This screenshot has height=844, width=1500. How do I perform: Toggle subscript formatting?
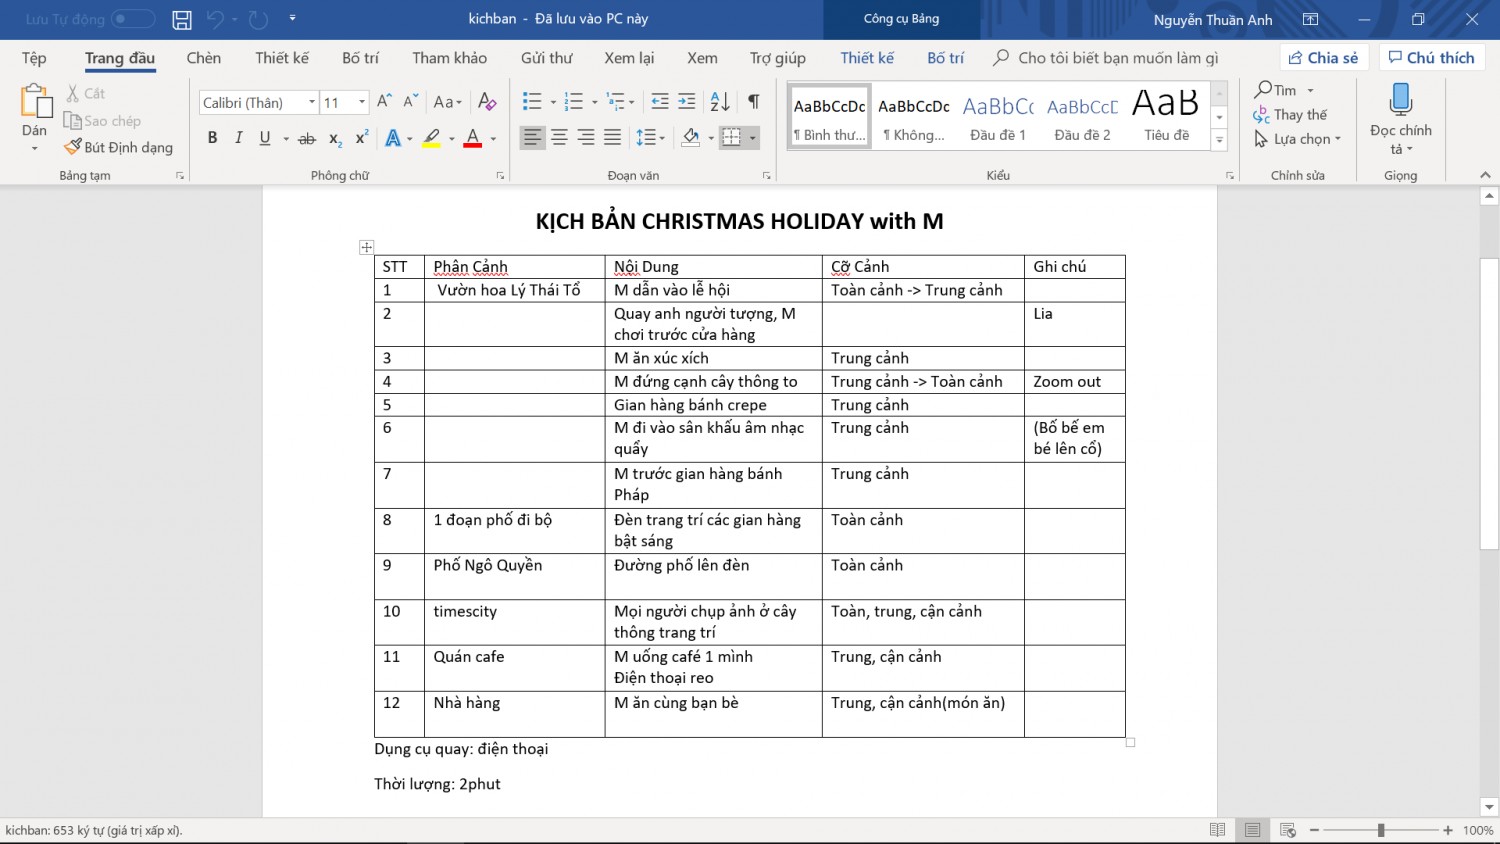pos(336,138)
